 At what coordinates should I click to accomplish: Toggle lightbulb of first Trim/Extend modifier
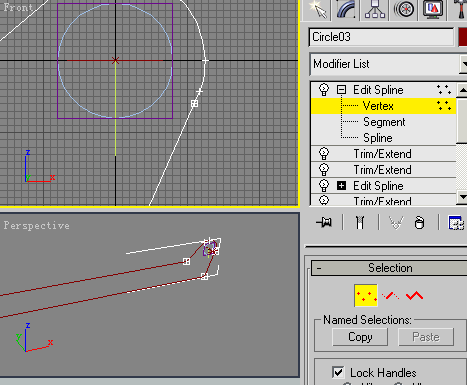324,154
